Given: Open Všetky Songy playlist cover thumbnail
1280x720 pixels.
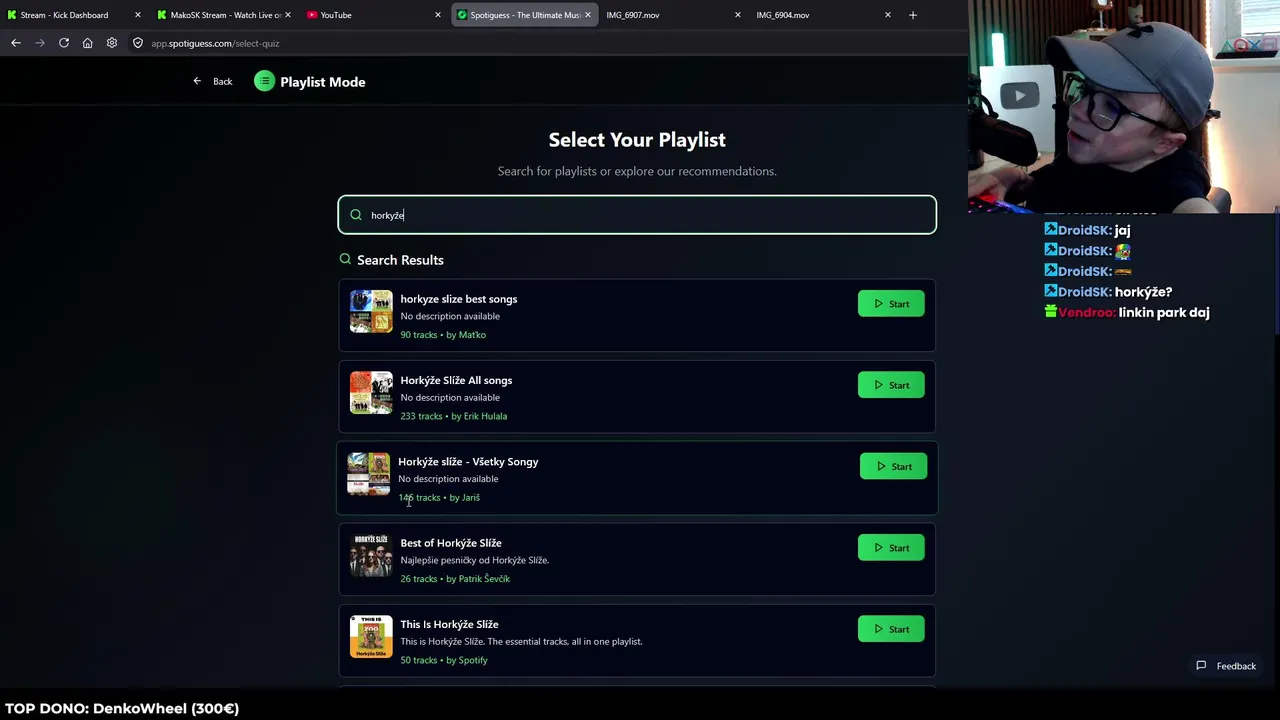Looking at the screenshot, I should (x=369, y=474).
